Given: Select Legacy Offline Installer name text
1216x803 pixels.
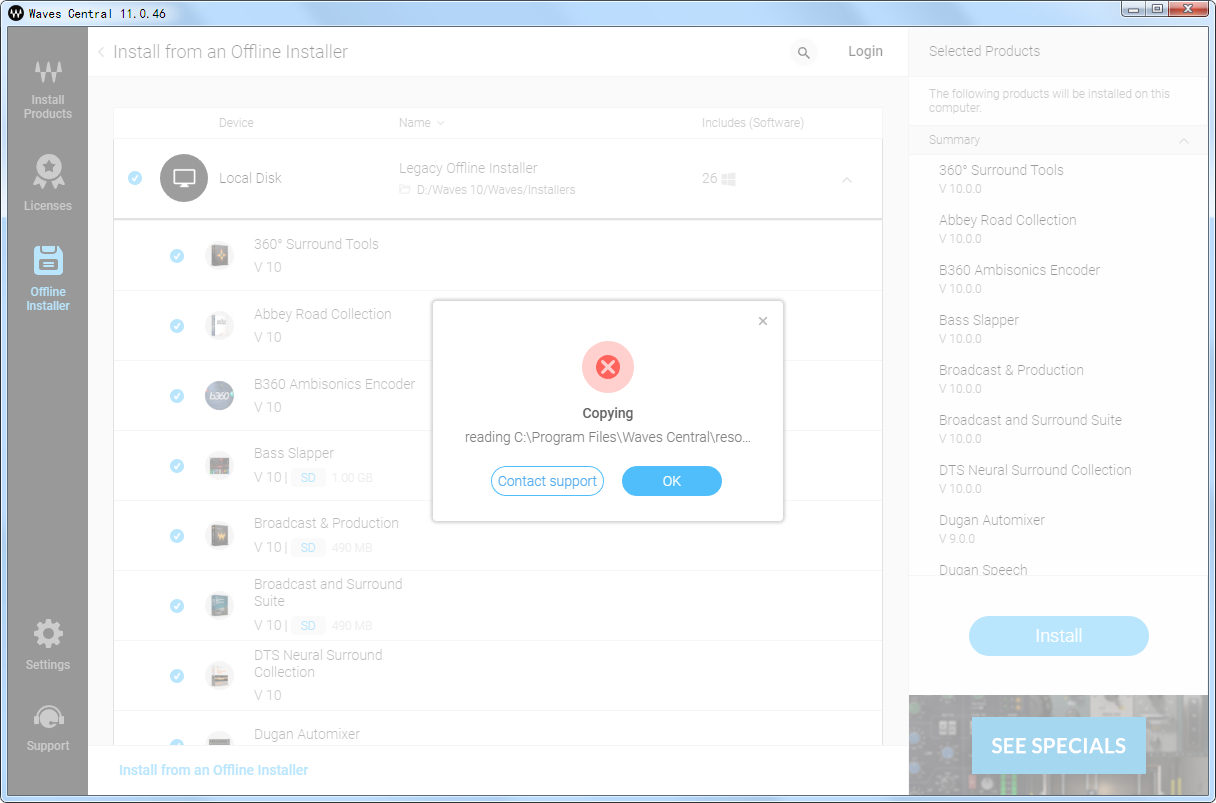Looking at the screenshot, I should [468, 168].
